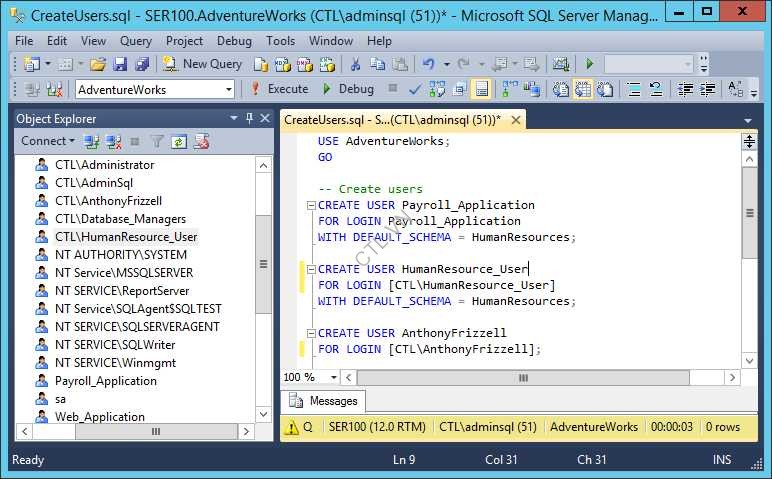Disconnect server in Object Explorer toolbar
Viewport: 772px width, 479px height.
(113, 142)
